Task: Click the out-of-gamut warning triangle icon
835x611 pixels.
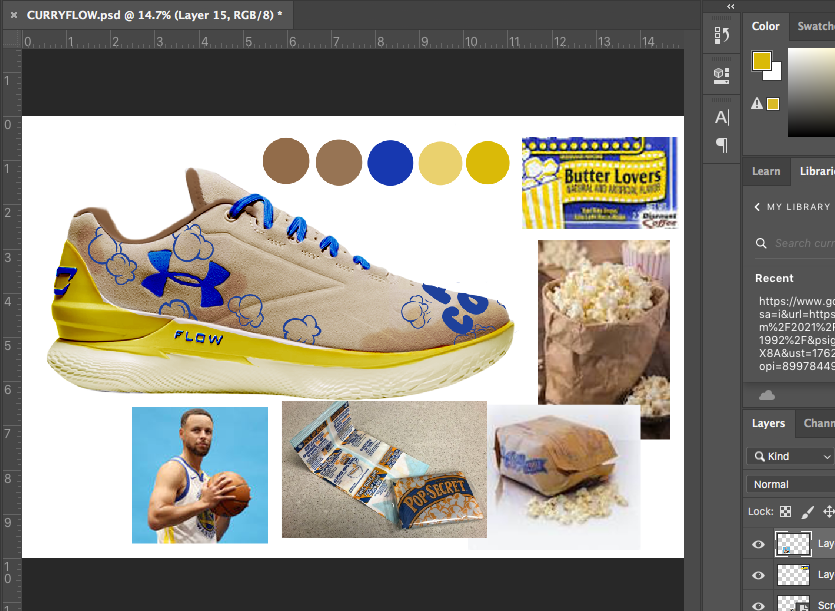Action: point(757,103)
